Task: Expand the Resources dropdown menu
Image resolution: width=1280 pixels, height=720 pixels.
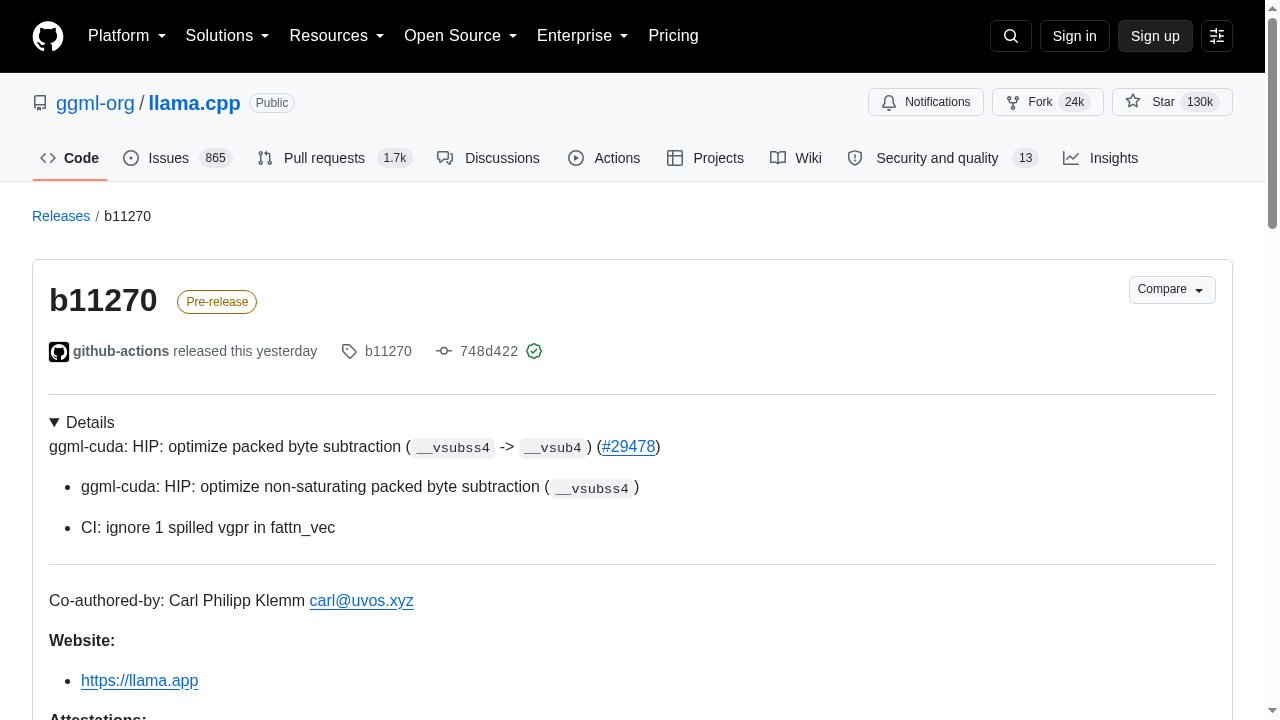Action: pos(337,36)
